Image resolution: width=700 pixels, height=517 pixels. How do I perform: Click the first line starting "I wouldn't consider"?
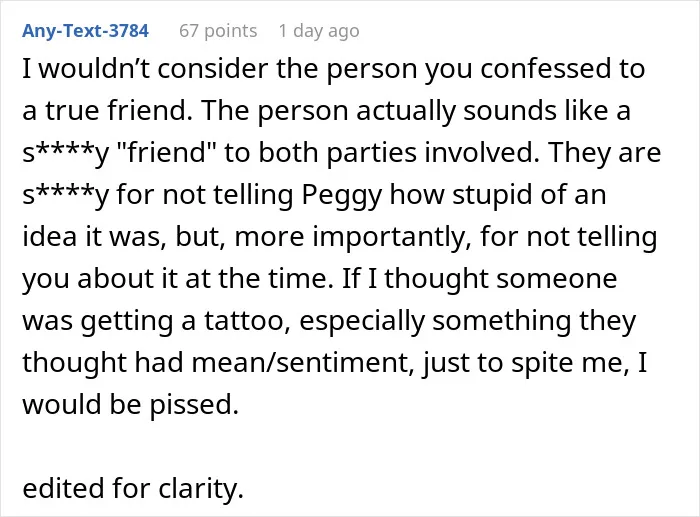pyautogui.click(x=333, y=69)
